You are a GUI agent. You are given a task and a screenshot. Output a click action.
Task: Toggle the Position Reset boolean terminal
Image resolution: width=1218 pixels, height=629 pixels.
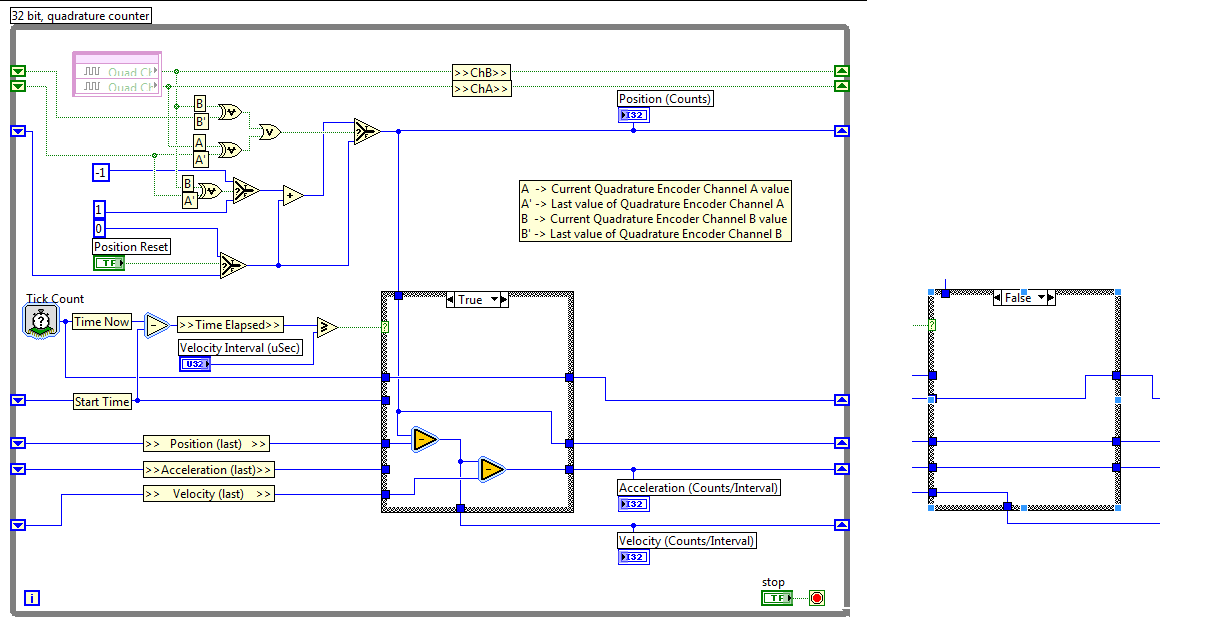pos(109,263)
